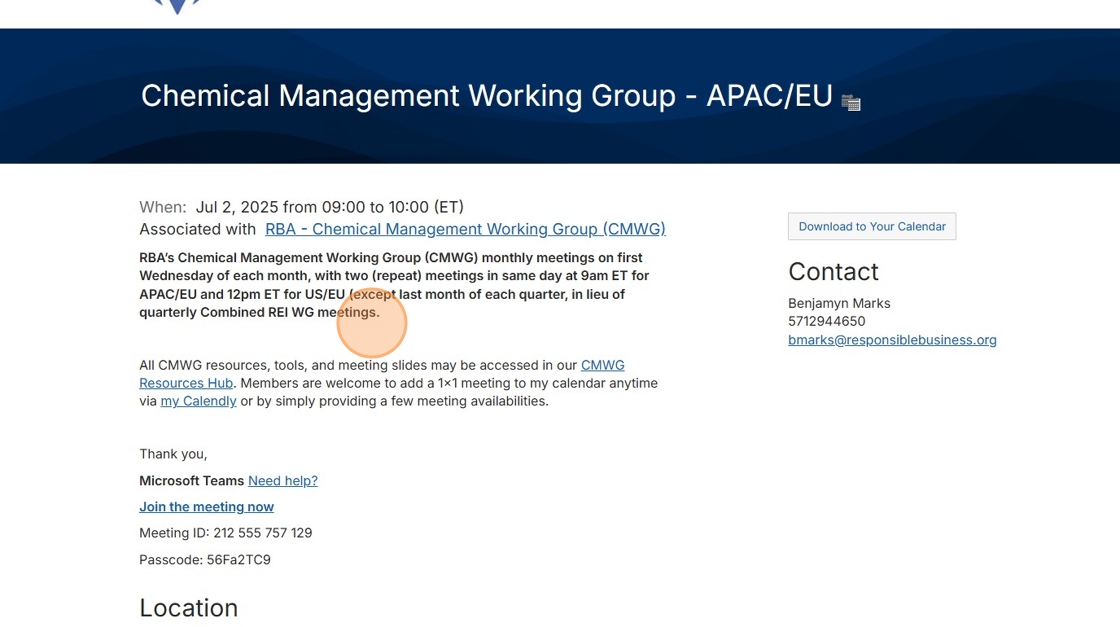
Task: Click the page title Chemical Management Working Group - APAC/EU
Action: point(486,96)
